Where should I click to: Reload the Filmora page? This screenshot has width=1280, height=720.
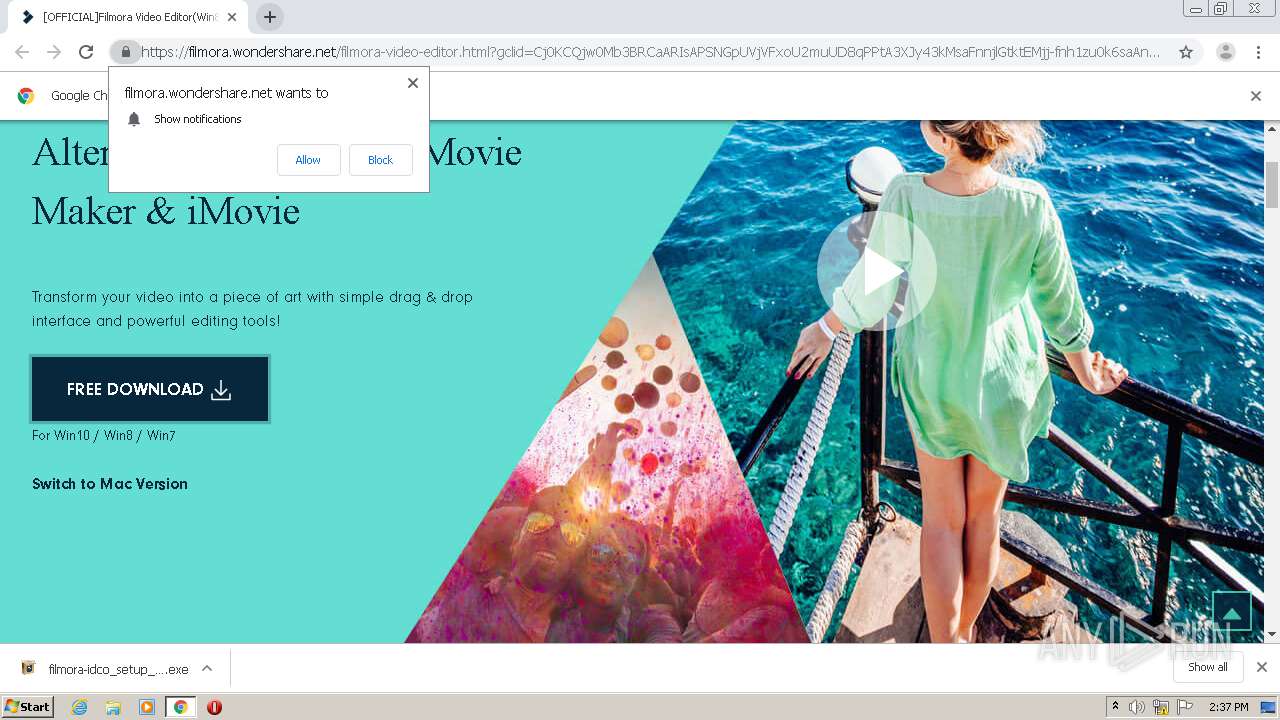86,52
